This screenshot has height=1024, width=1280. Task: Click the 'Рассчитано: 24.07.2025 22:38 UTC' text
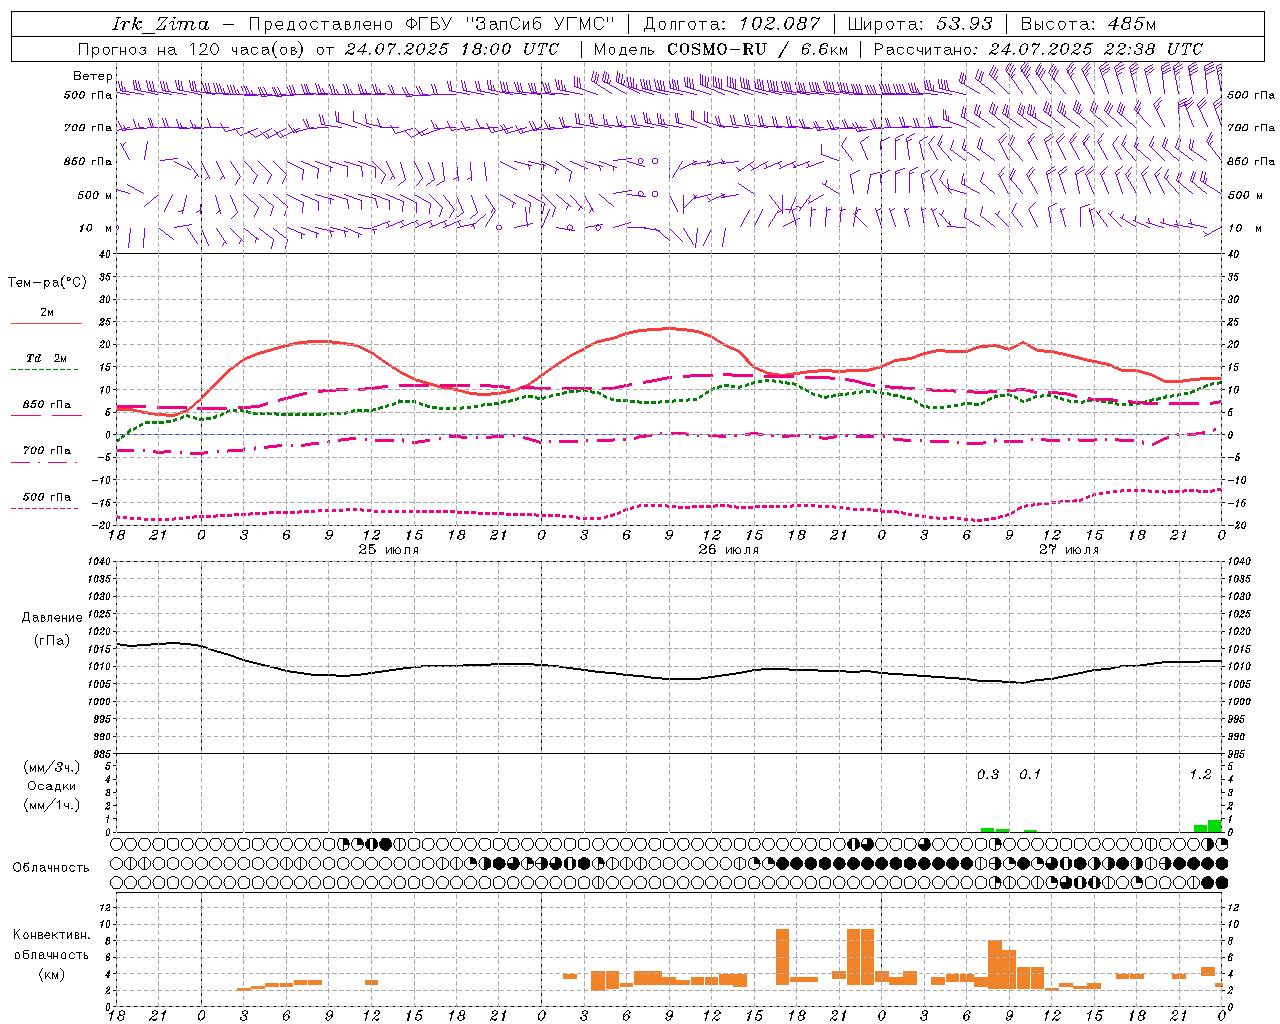(x=1038, y=49)
